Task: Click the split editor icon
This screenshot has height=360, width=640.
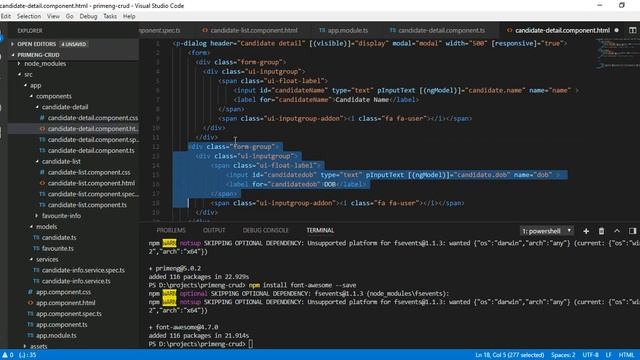Action: (632, 30)
